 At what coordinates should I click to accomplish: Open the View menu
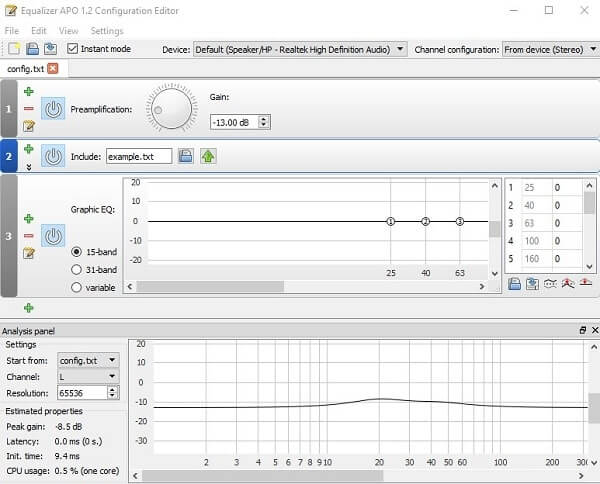pyautogui.click(x=68, y=31)
